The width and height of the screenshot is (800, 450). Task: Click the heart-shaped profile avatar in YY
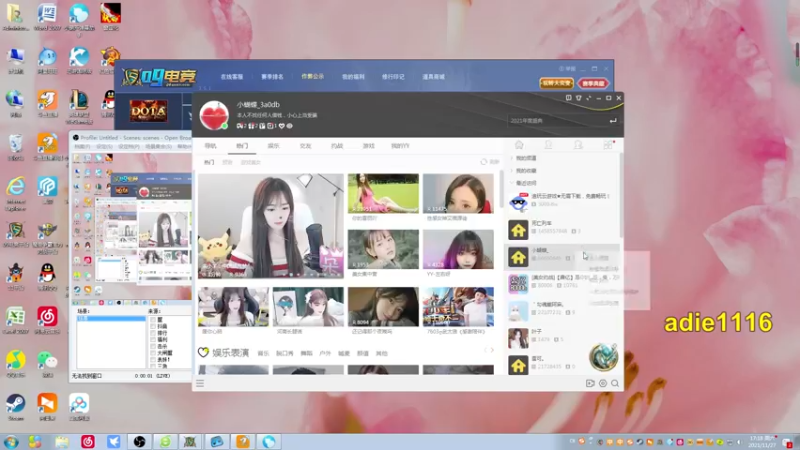(214, 115)
